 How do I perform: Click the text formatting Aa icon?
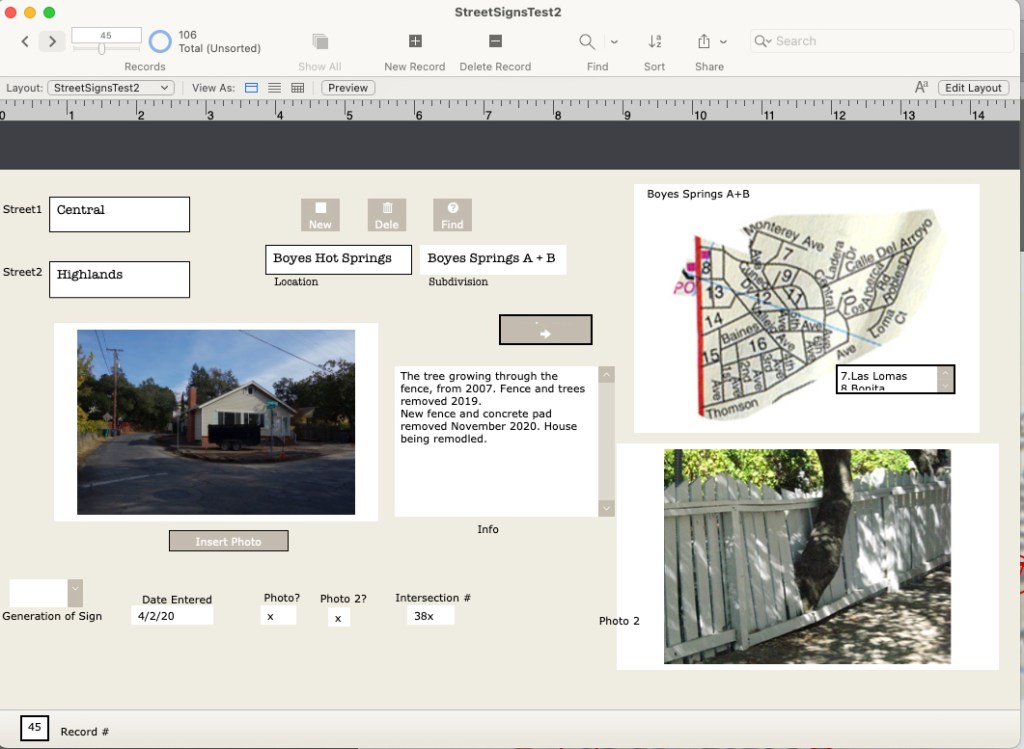click(921, 88)
